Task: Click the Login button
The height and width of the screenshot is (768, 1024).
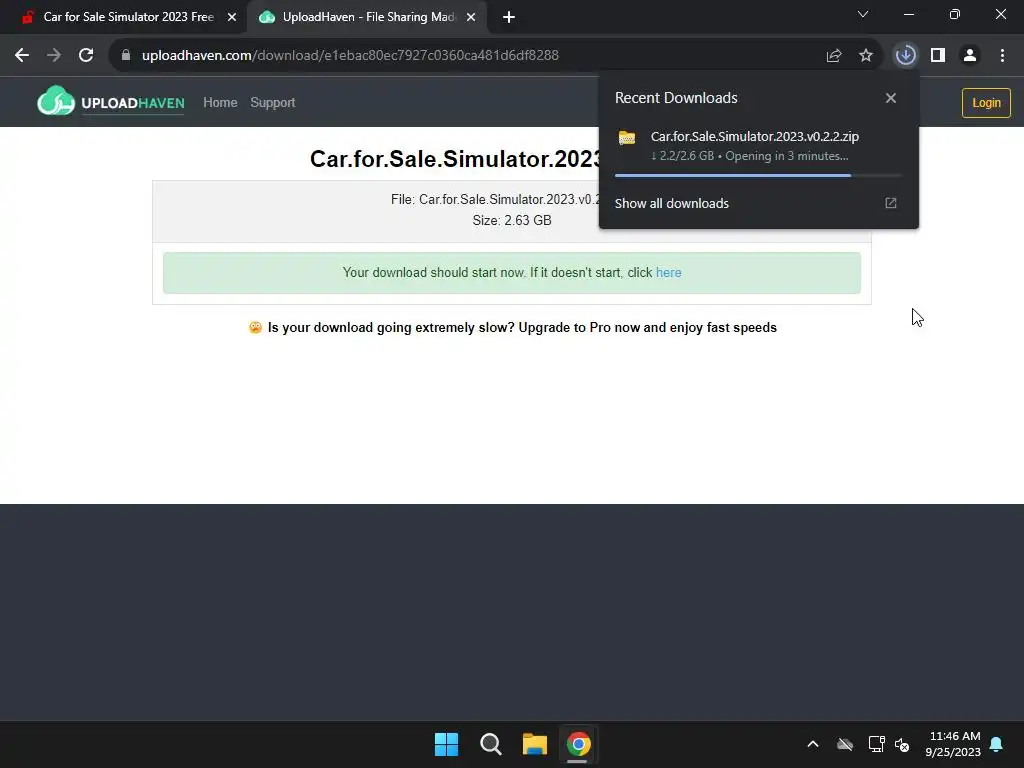Action: click(986, 103)
